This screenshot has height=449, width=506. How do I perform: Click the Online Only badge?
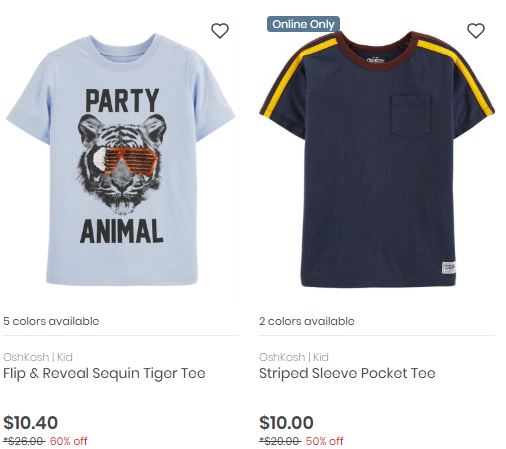pos(303,24)
